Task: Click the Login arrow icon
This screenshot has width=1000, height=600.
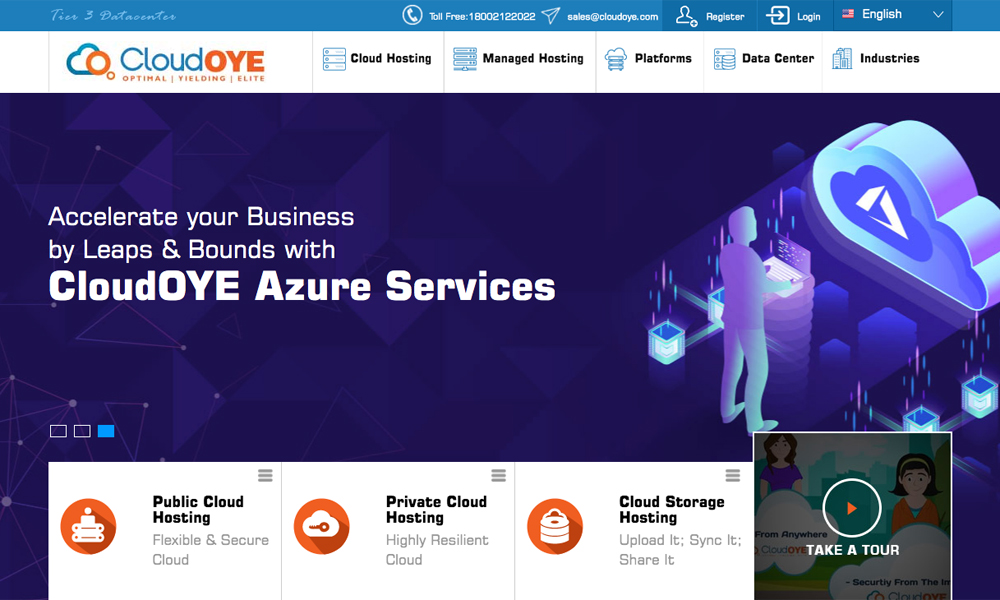Action: pos(778,15)
